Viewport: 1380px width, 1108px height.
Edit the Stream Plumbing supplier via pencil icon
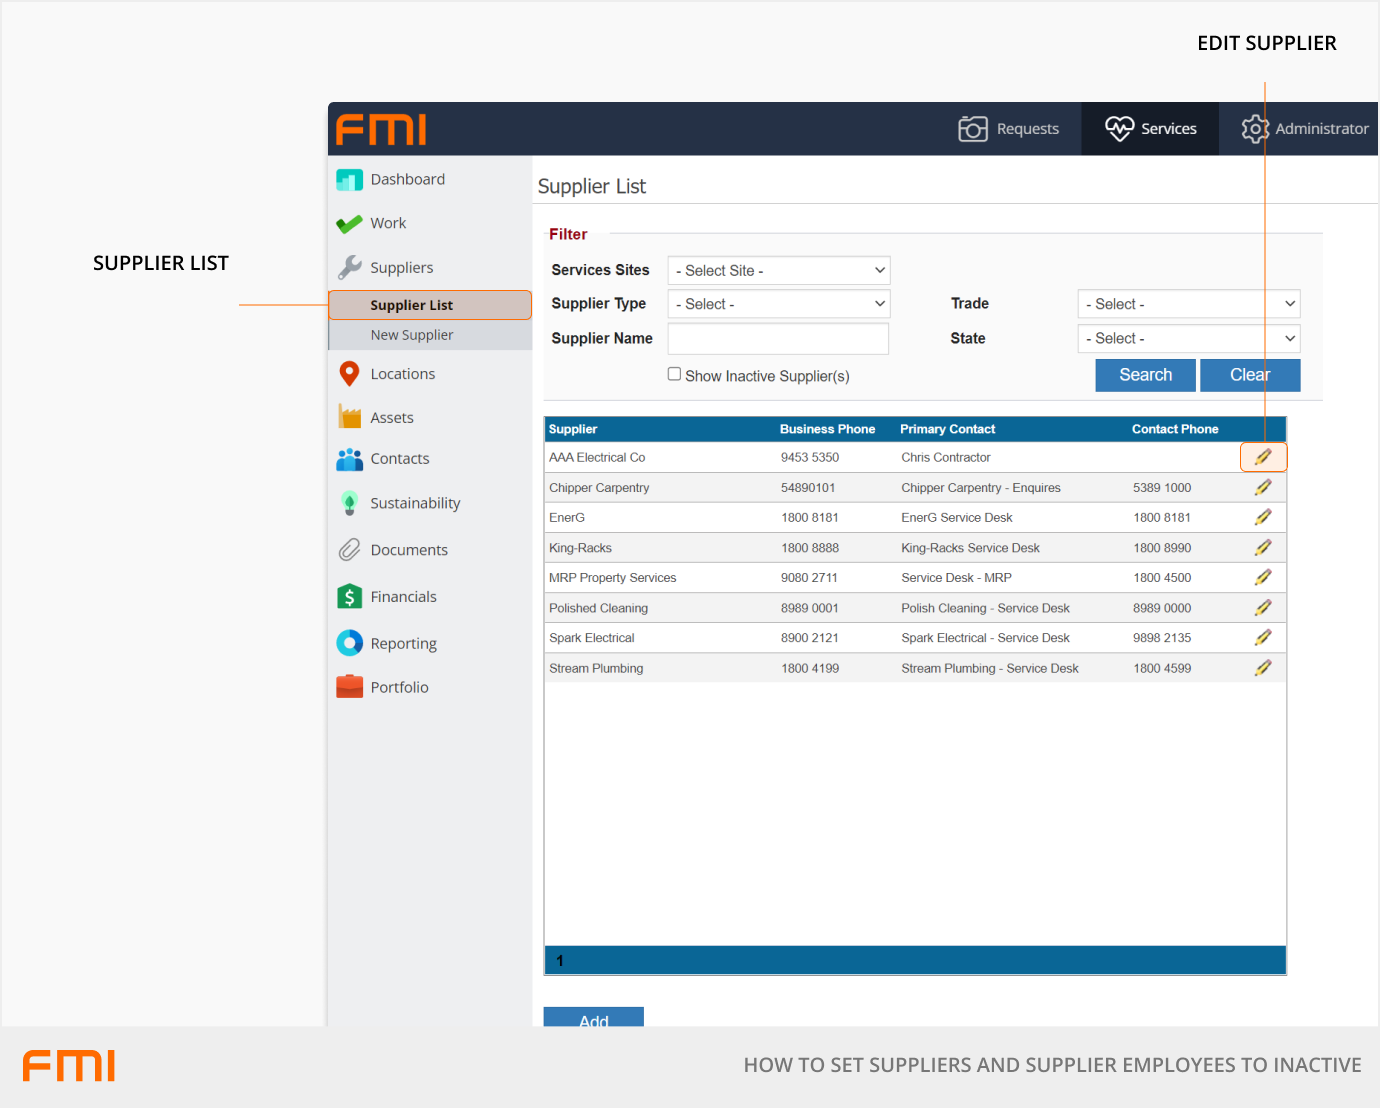pyautogui.click(x=1263, y=668)
